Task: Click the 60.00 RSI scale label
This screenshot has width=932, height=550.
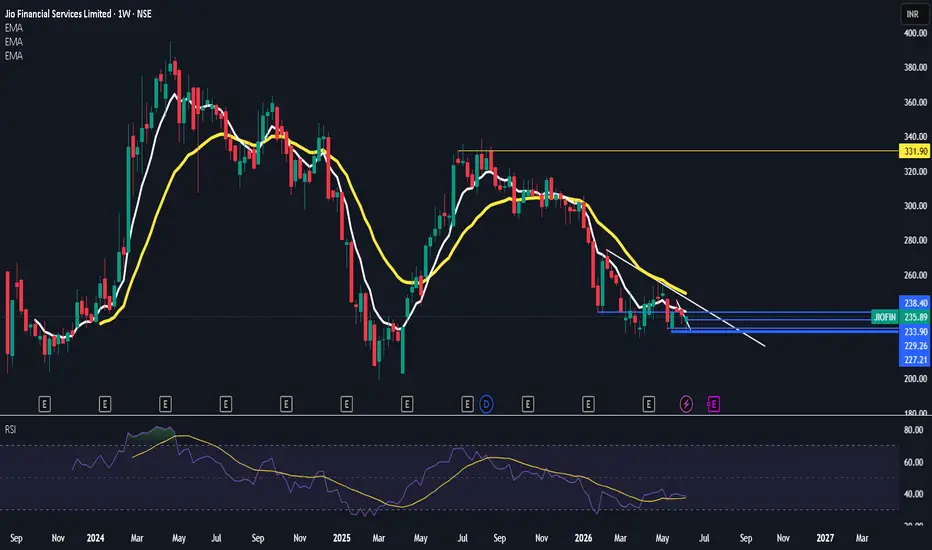Action: click(x=914, y=462)
